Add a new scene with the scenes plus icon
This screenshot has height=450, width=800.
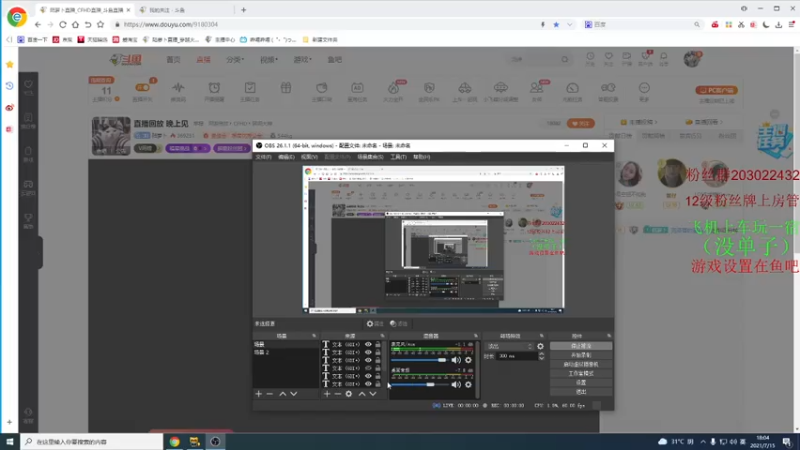point(259,394)
